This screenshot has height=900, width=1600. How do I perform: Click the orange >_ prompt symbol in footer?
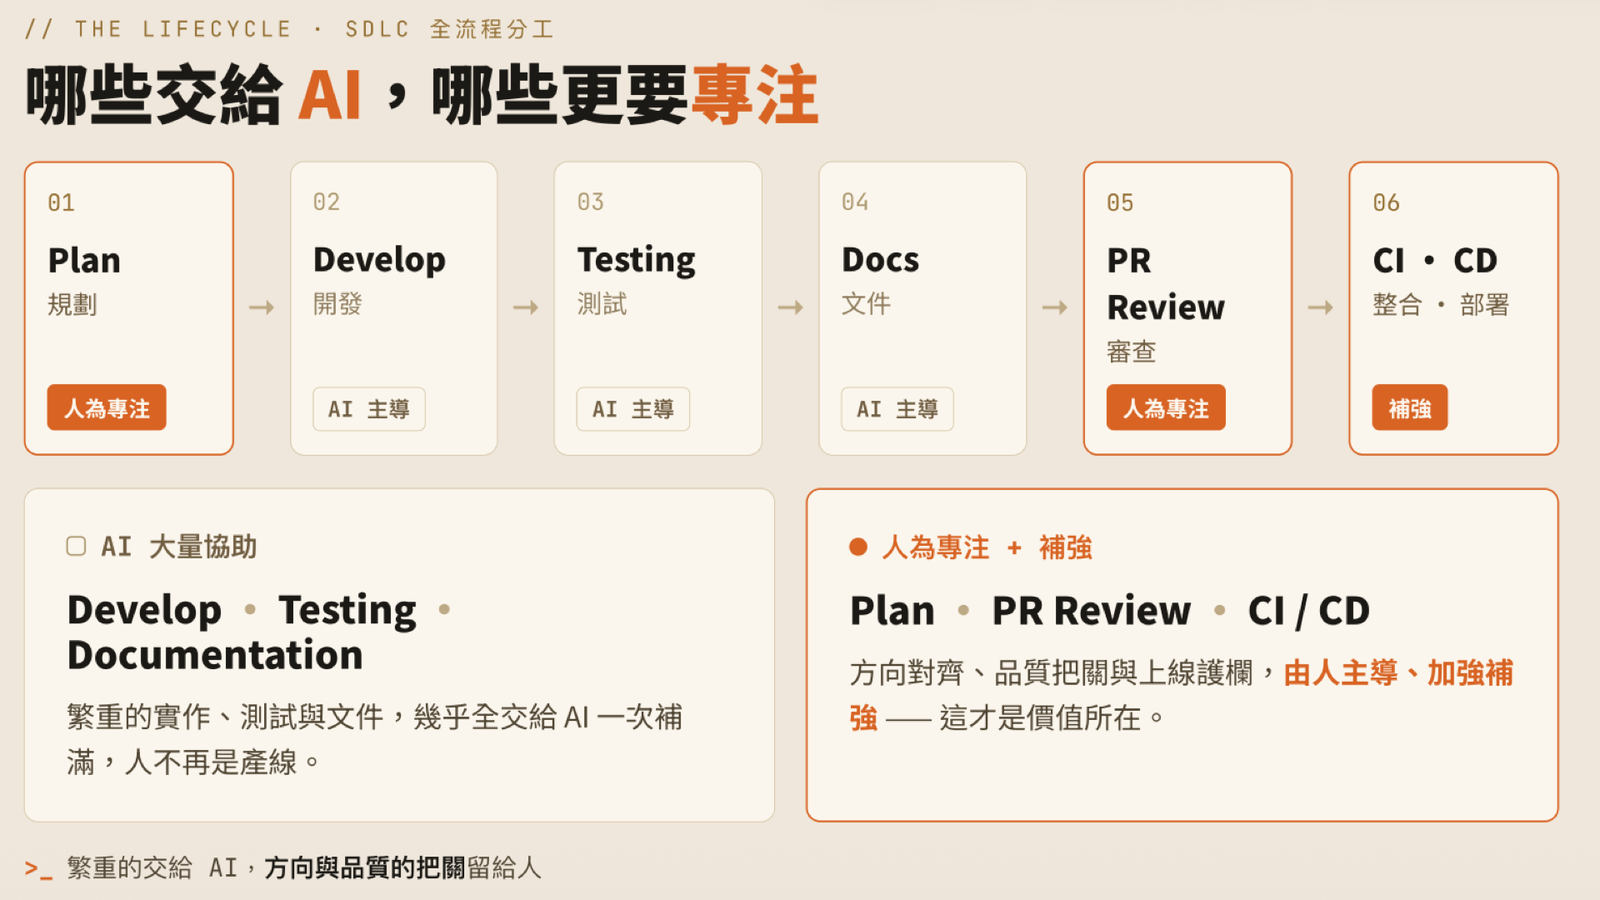[39, 868]
